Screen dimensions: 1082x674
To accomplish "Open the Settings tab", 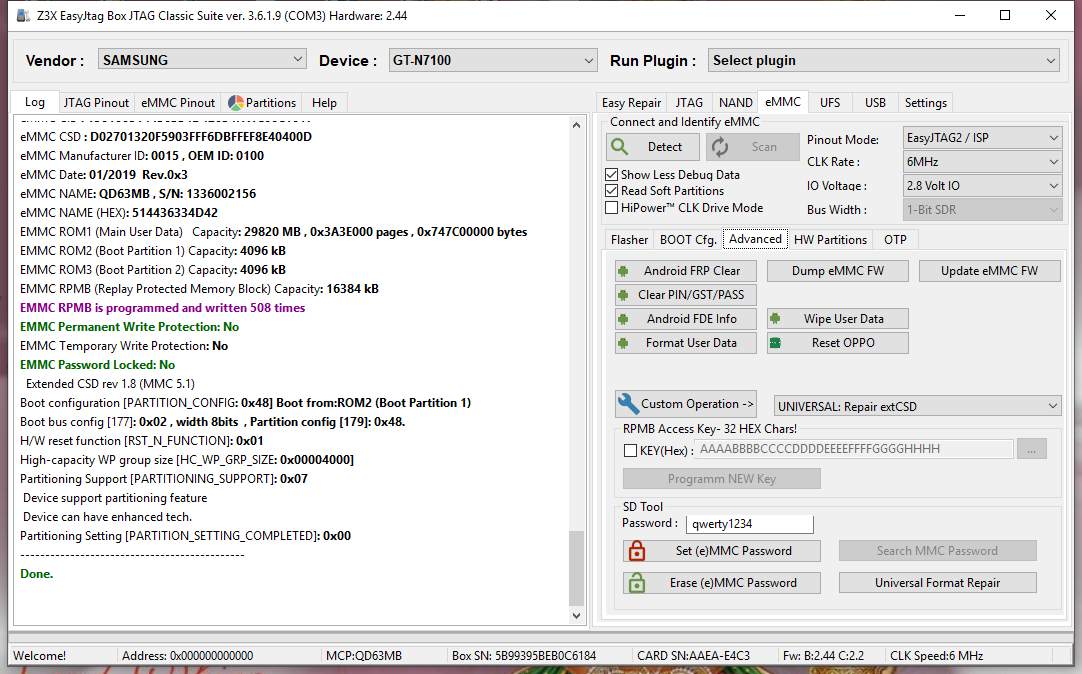I will pos(925,103).
